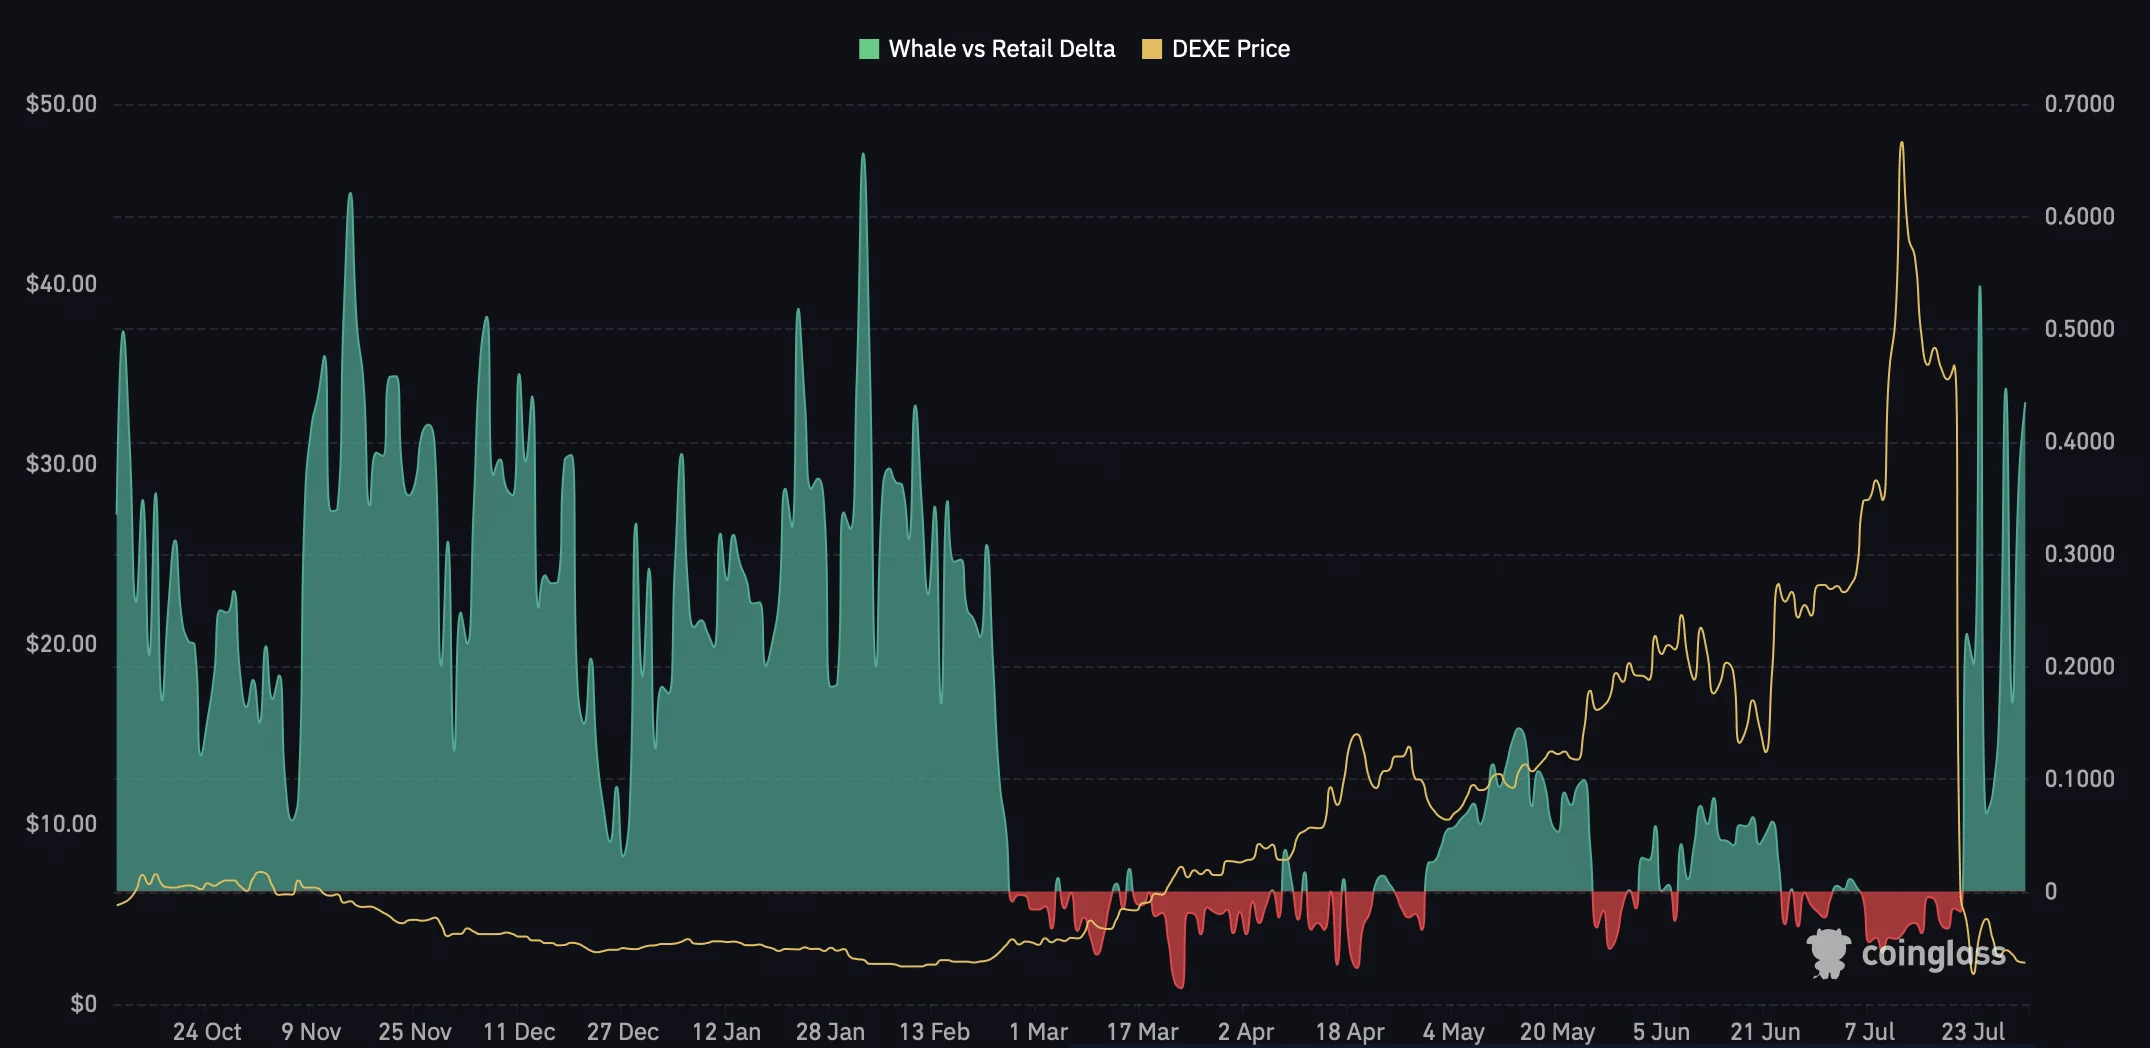This screenshot has width=2150, height=1048.
Task: Toggle the DEXE Price series label
Action: pyautogui.click(x=1231, y=49)
